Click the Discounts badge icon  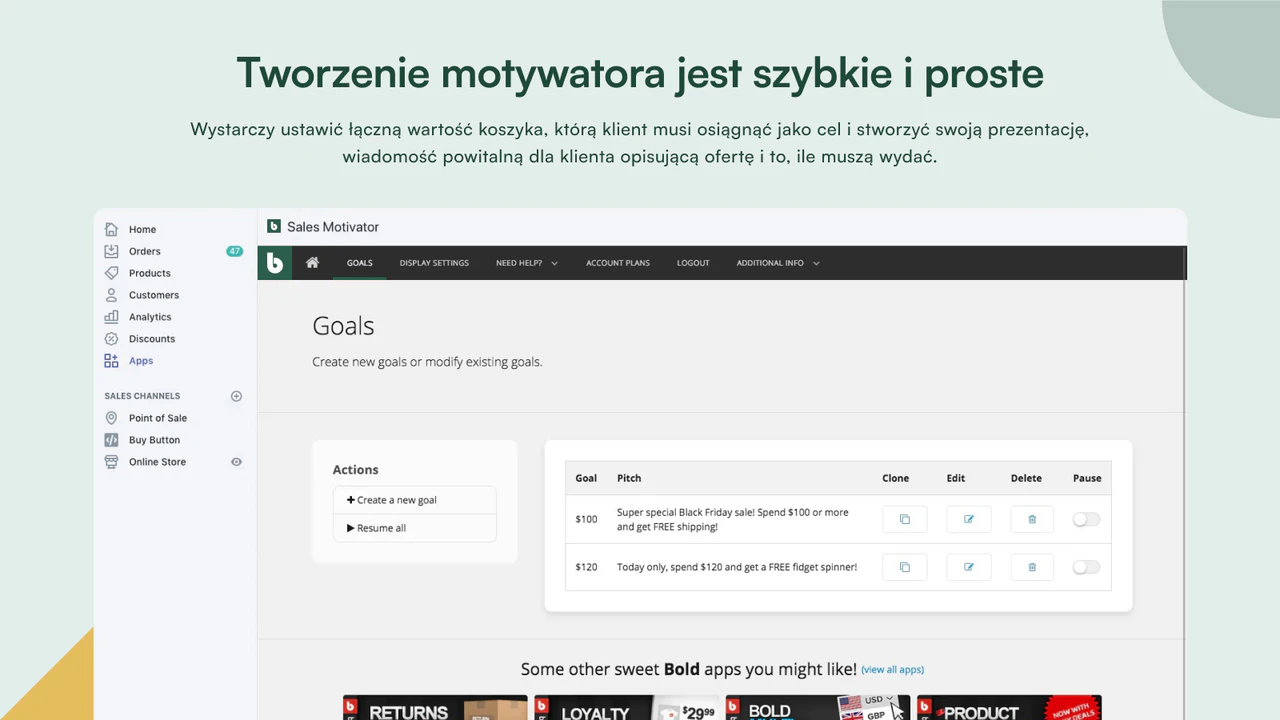pos(111,339)
